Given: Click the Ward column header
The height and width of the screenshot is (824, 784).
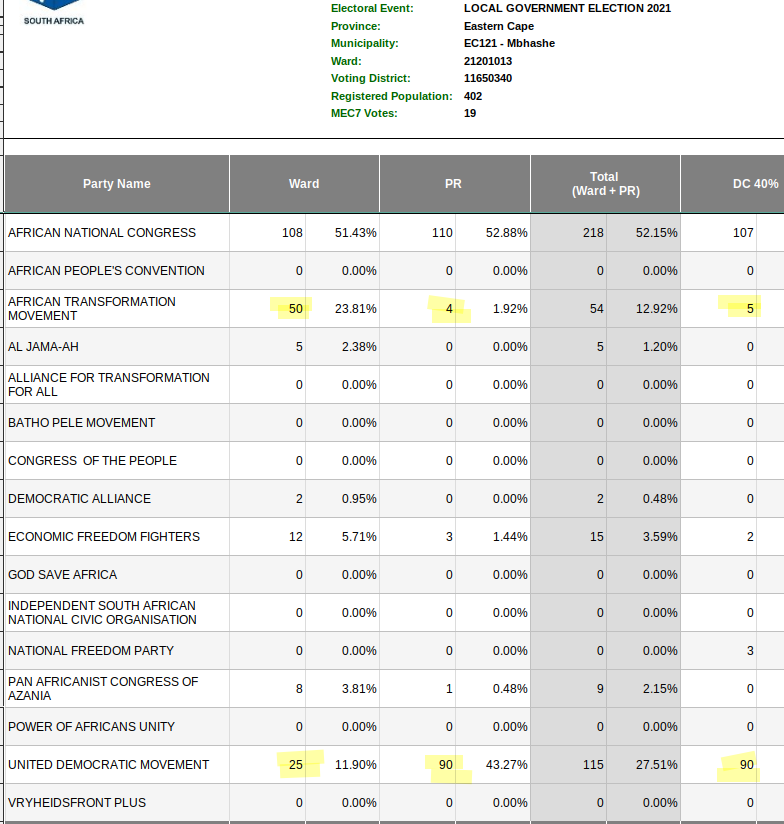Looking at the screenshot, I should pos(304,184).
